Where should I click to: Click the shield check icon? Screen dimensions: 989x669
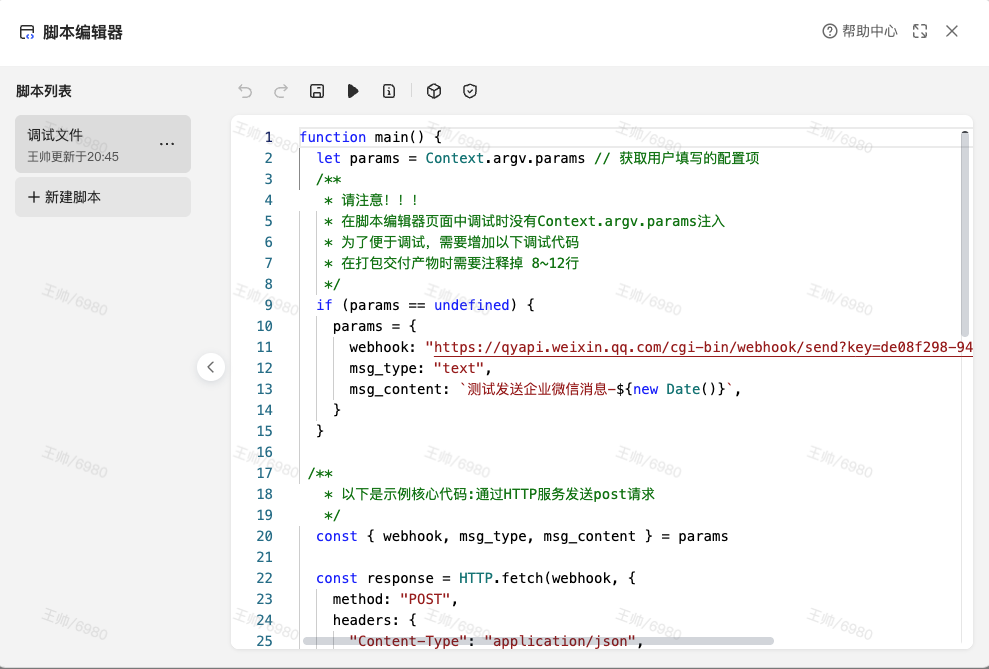tap(470, 91)
